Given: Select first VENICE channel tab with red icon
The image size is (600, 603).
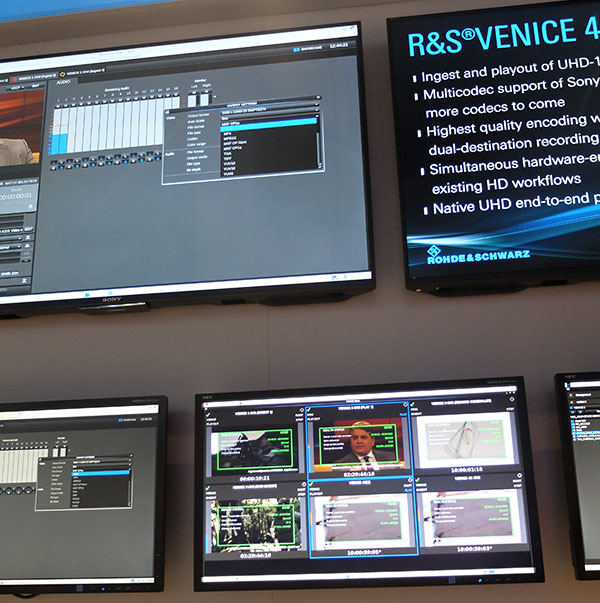Looking at the screenshot, I should point(35,77).
